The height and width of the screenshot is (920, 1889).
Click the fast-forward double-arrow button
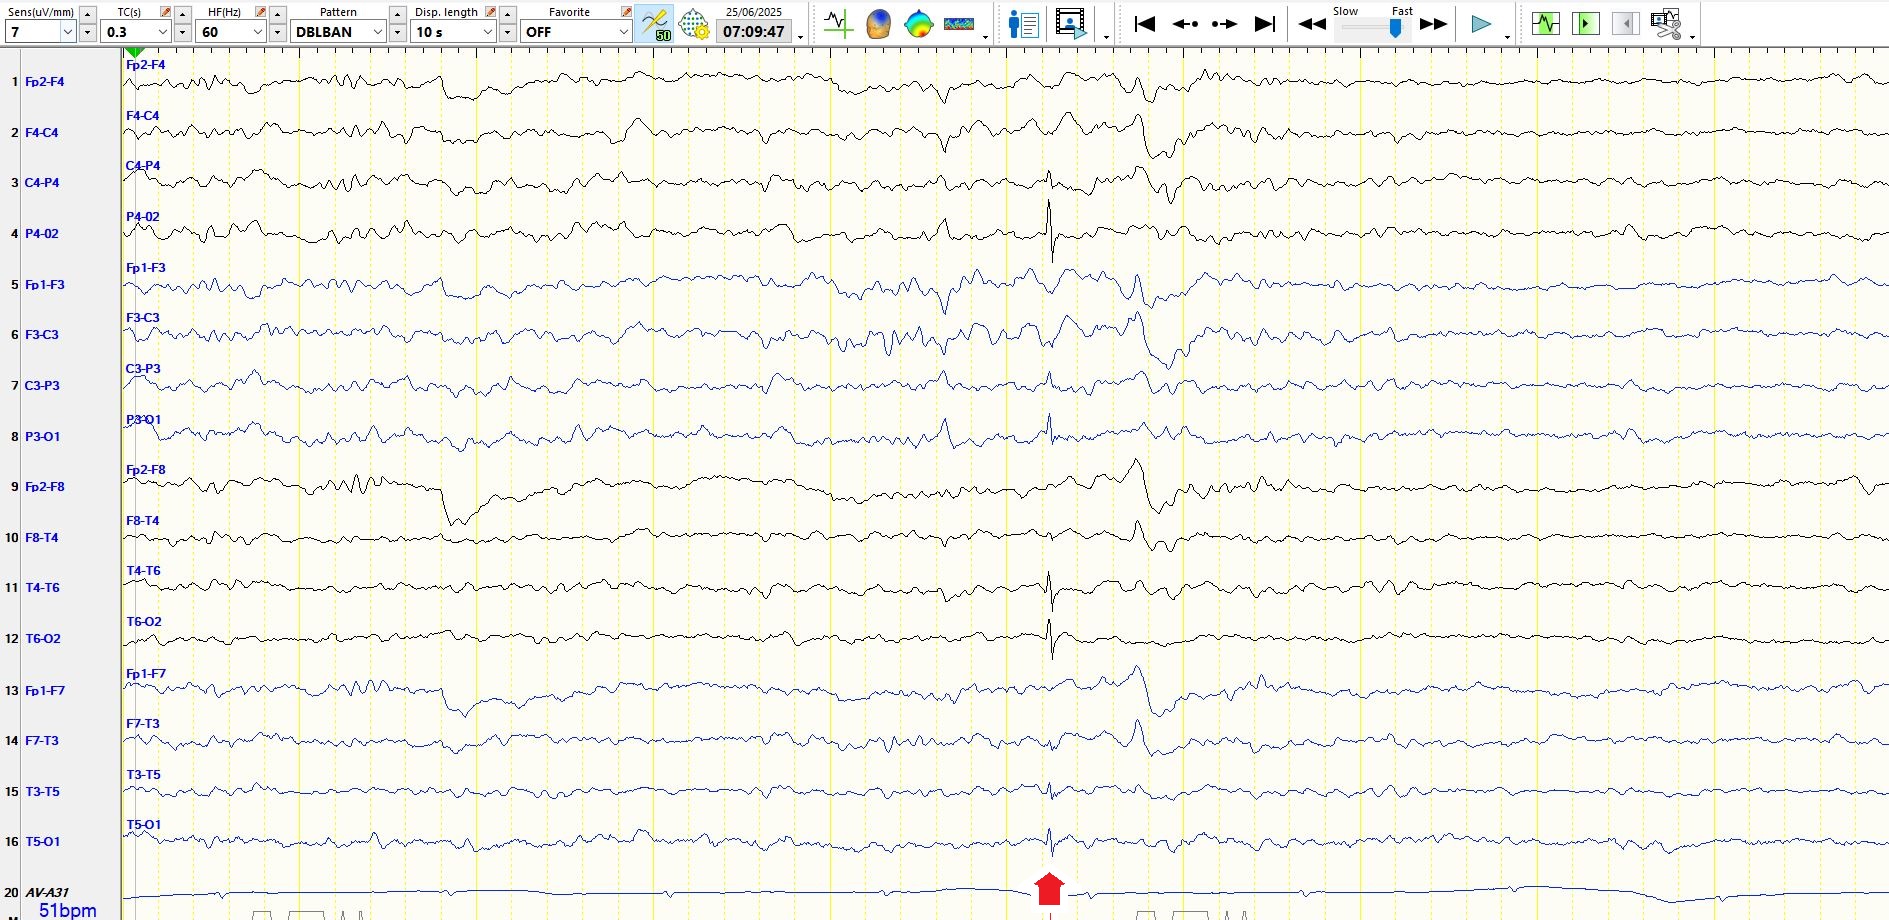click(x=1433, y=23)
